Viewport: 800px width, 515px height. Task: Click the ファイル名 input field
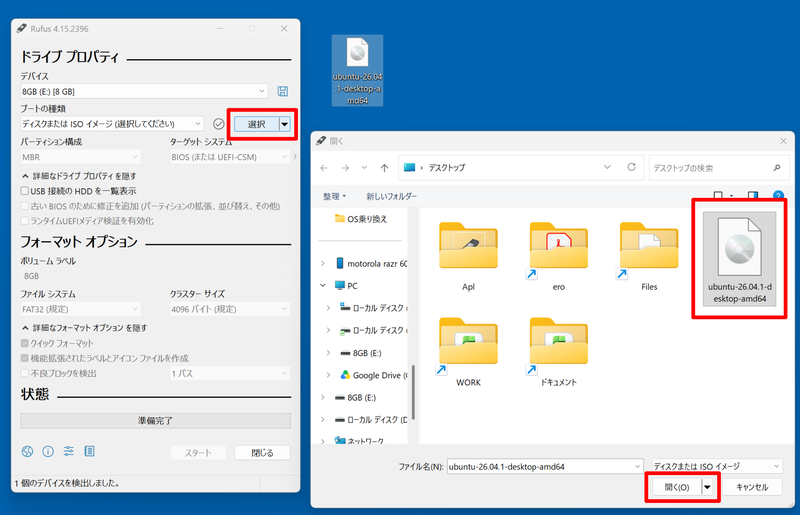click(545, 467)
